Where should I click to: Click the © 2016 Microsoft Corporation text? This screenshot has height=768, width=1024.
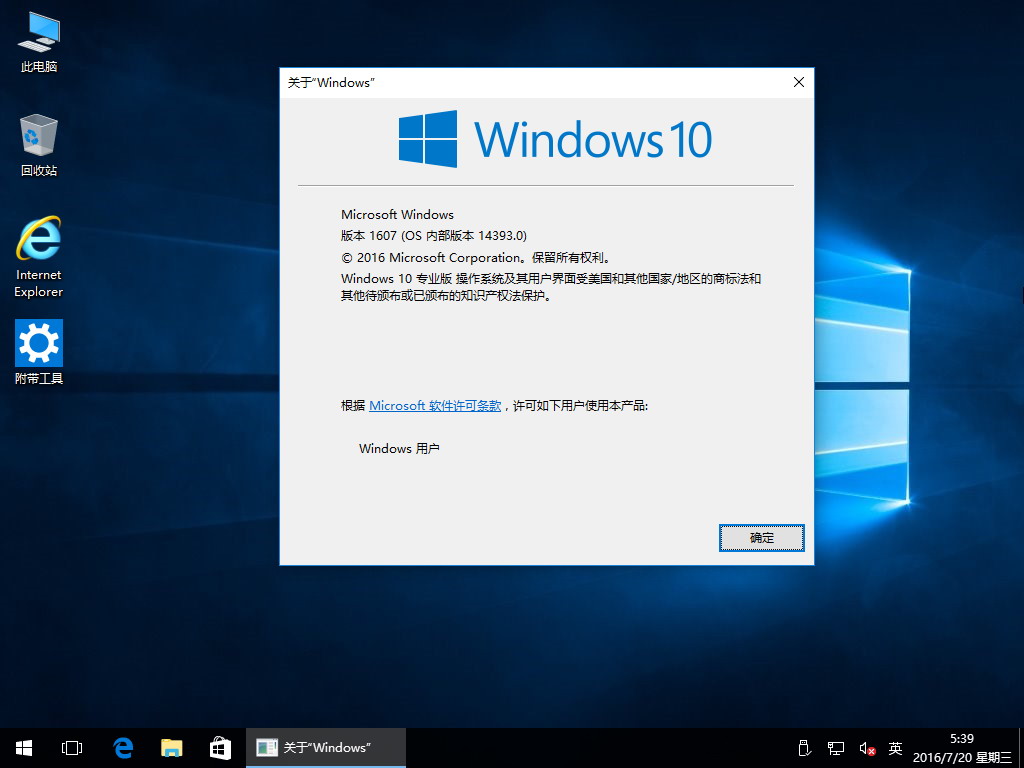[476, 257]
